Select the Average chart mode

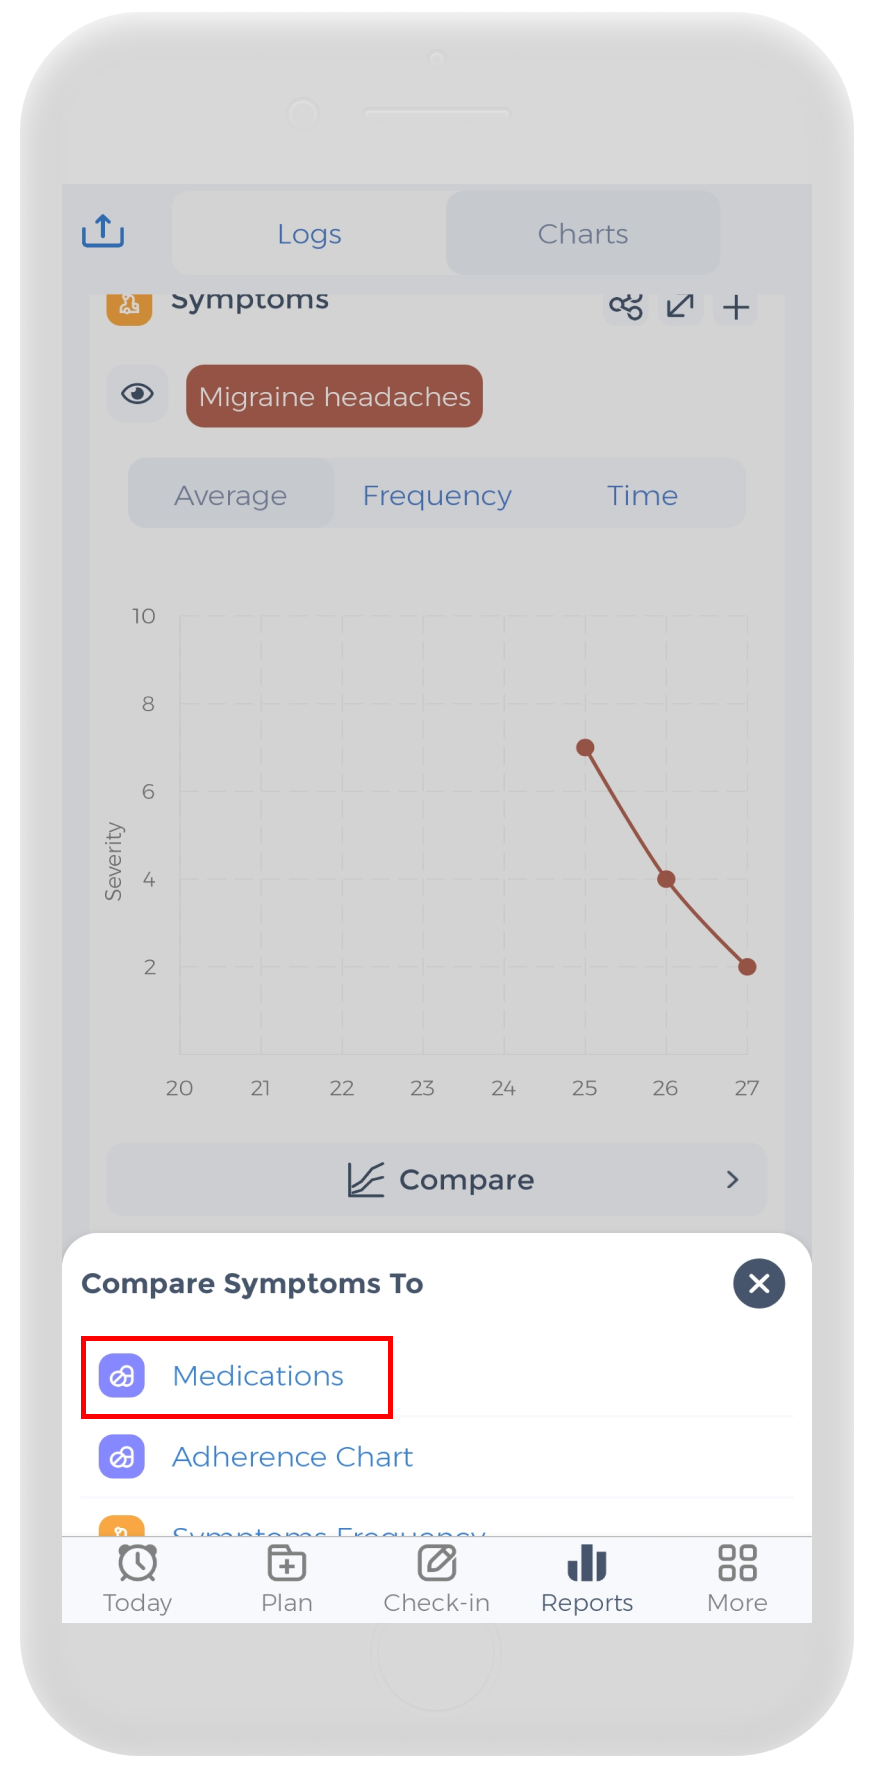tap(231, 495)
